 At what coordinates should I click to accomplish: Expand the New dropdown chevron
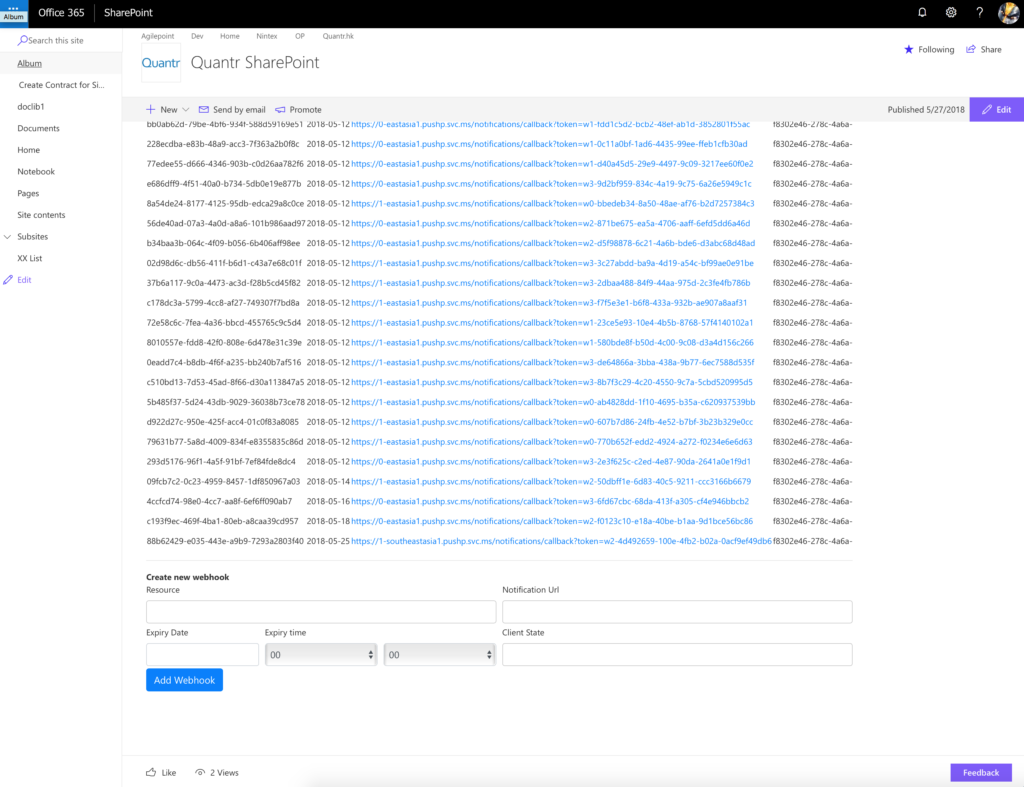(x=185, y=110)
